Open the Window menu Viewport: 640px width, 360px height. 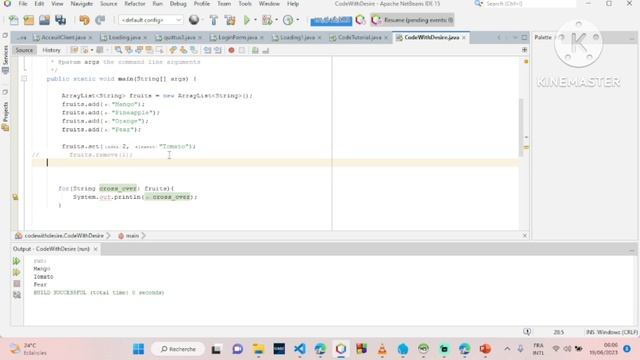pyautogui.click(x=269, y=4)
